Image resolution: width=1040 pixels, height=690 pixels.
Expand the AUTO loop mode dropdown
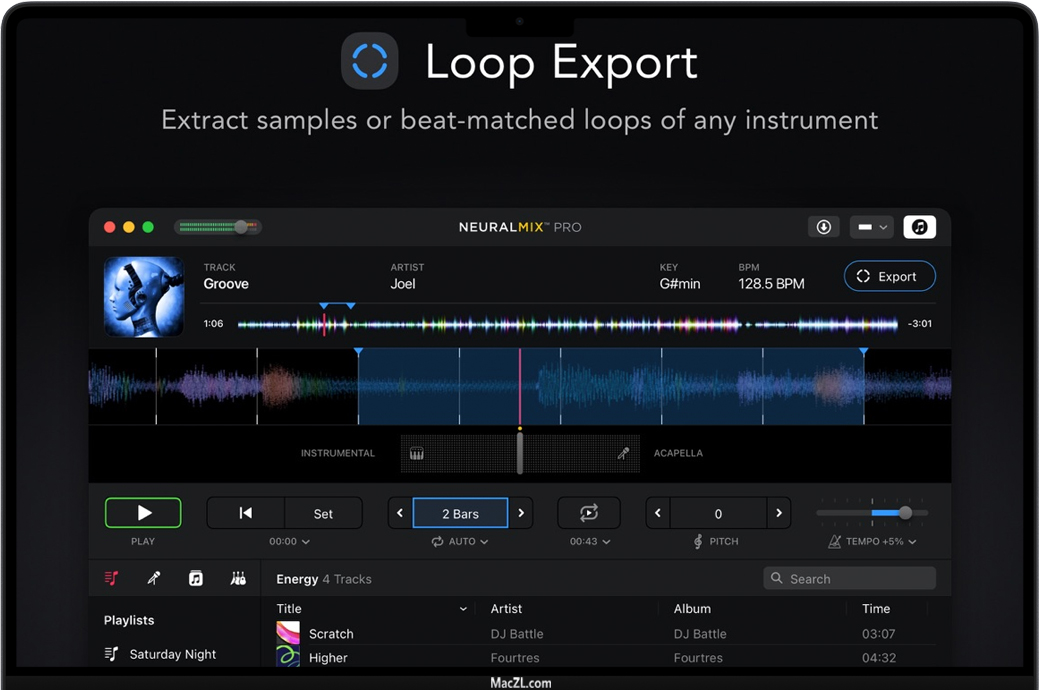[x=460, y=541]
